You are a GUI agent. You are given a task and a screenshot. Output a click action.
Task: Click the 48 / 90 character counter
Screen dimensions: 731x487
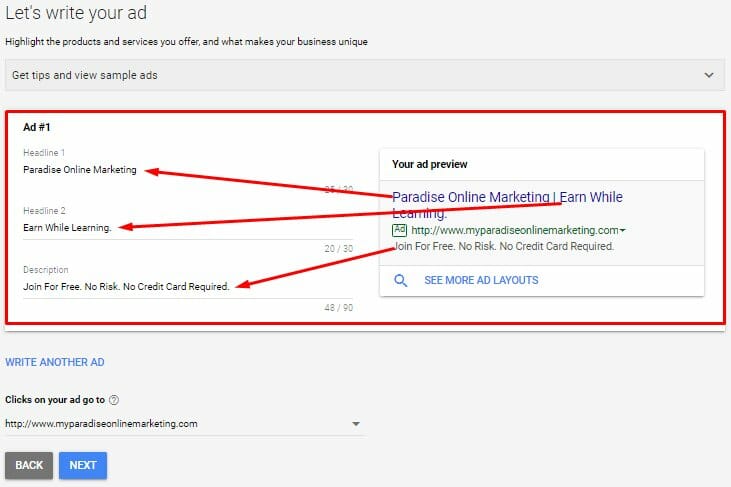coord(339,308)
